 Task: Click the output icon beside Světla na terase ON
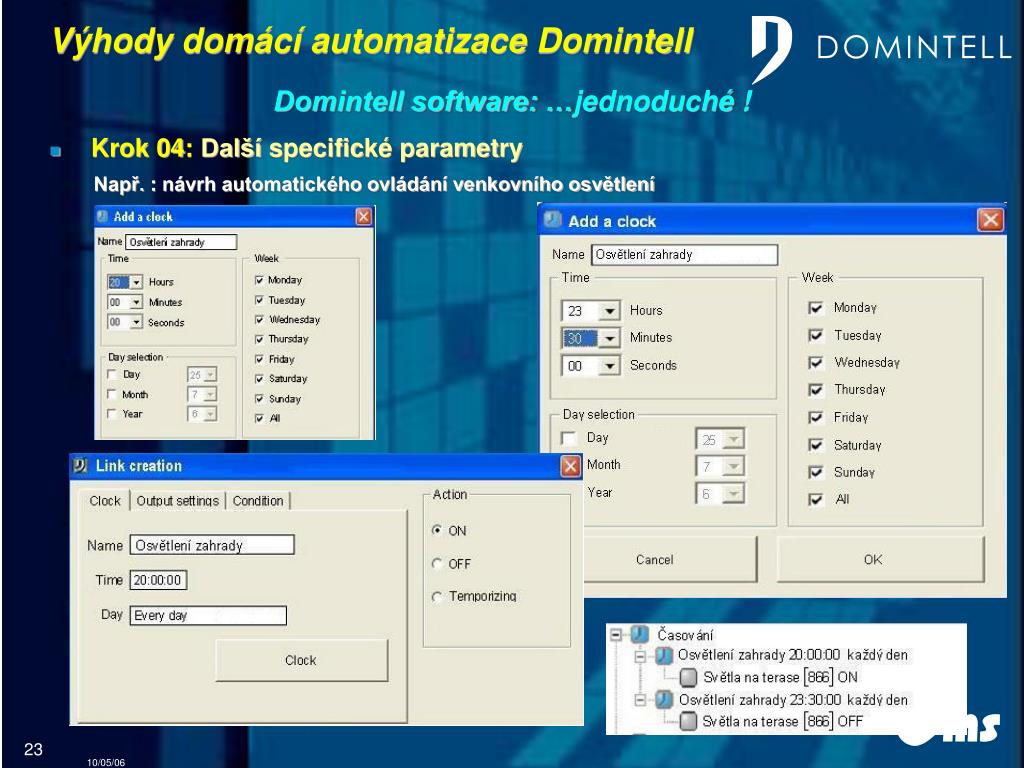(x=688, y=677)
